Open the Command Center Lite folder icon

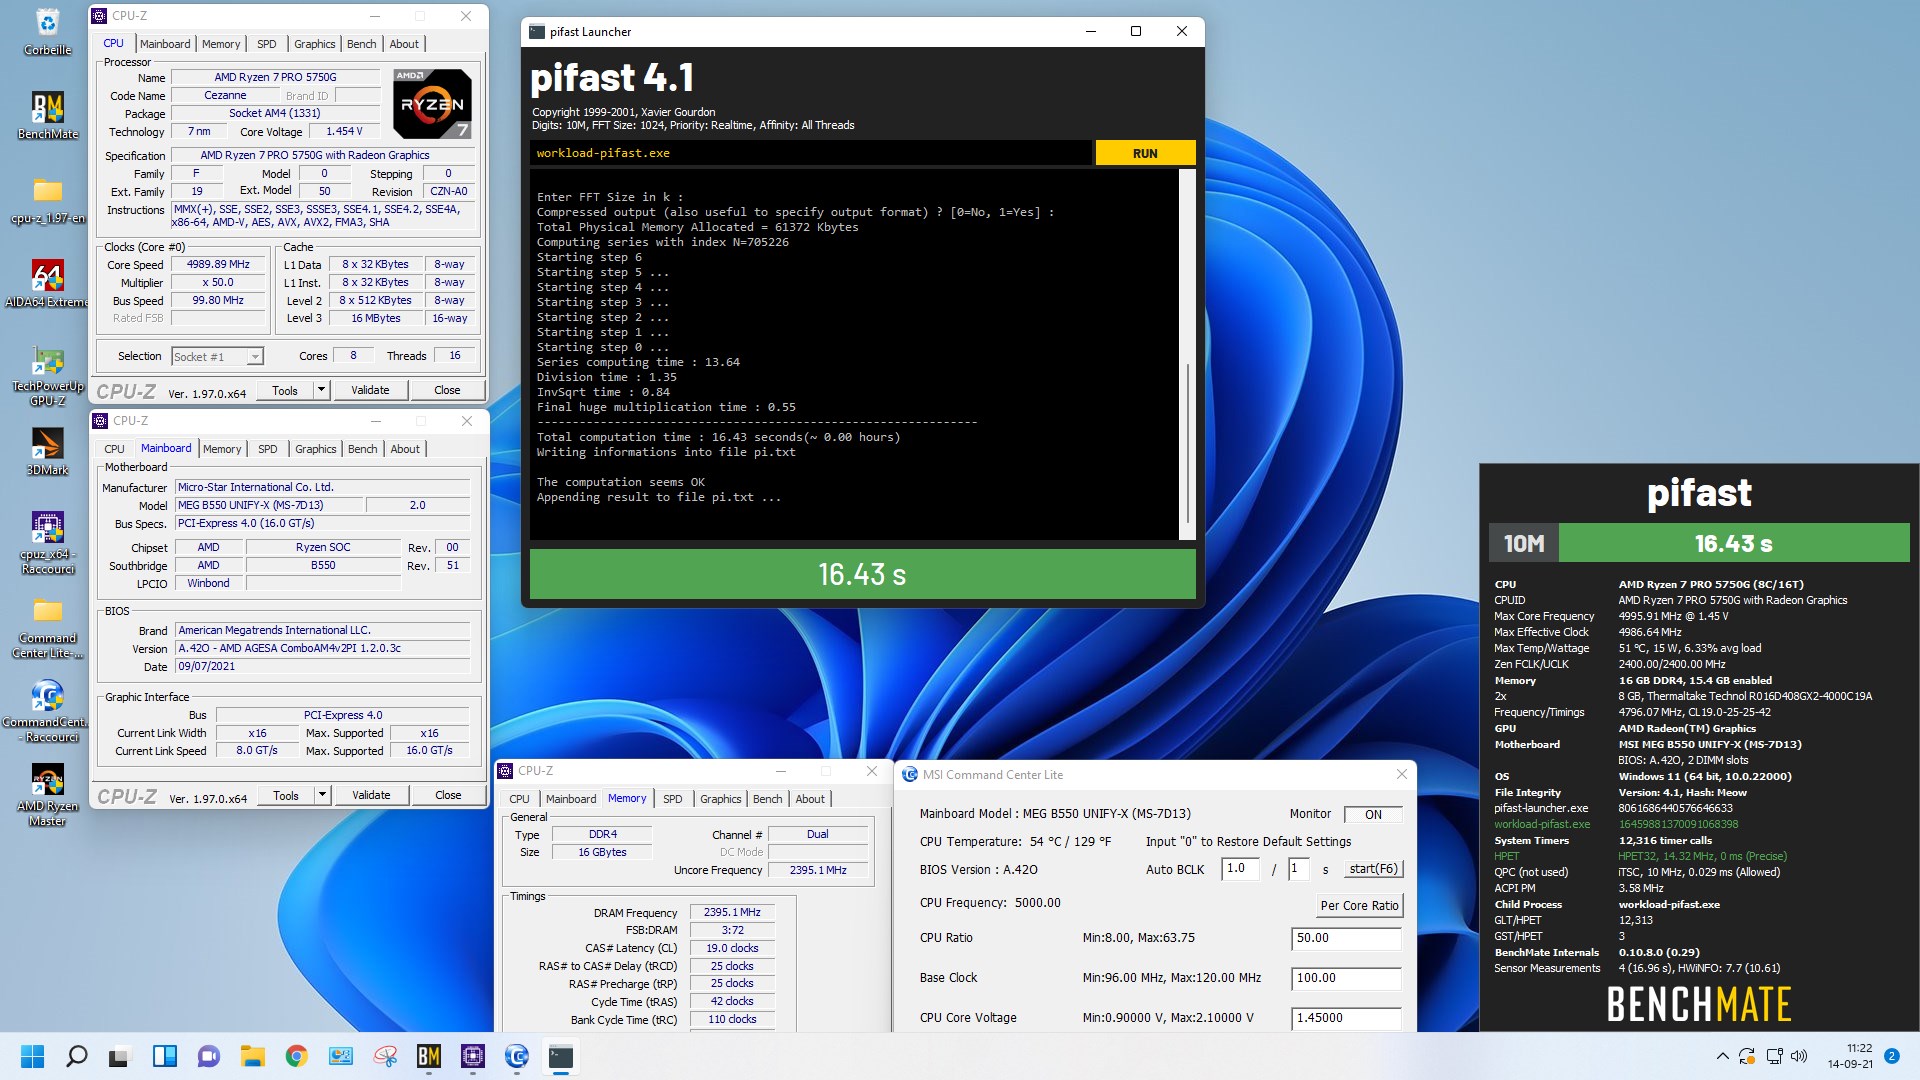[x=47, y=627]
